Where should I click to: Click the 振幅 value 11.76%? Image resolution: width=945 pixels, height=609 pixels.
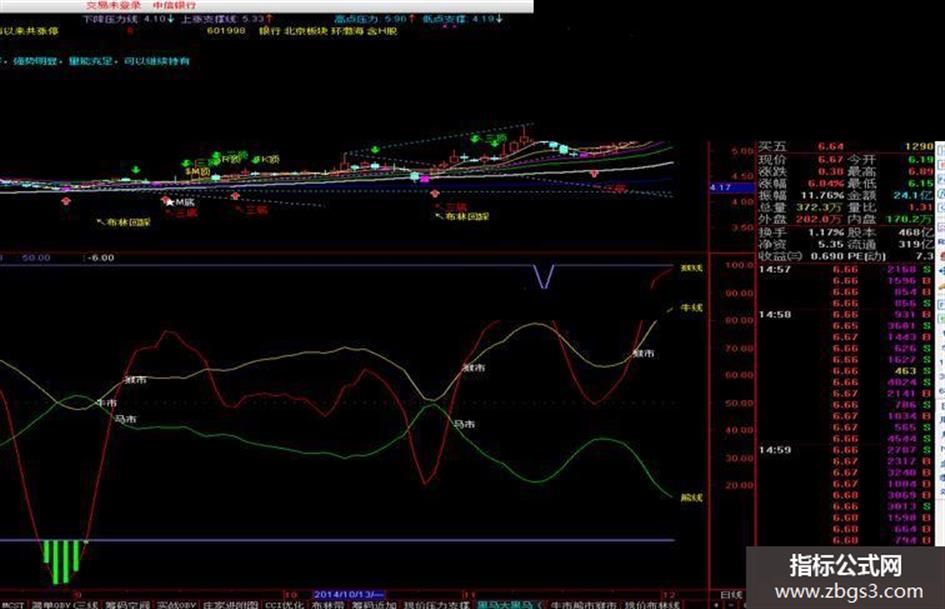pyautogui.click(x=822, y=195)
